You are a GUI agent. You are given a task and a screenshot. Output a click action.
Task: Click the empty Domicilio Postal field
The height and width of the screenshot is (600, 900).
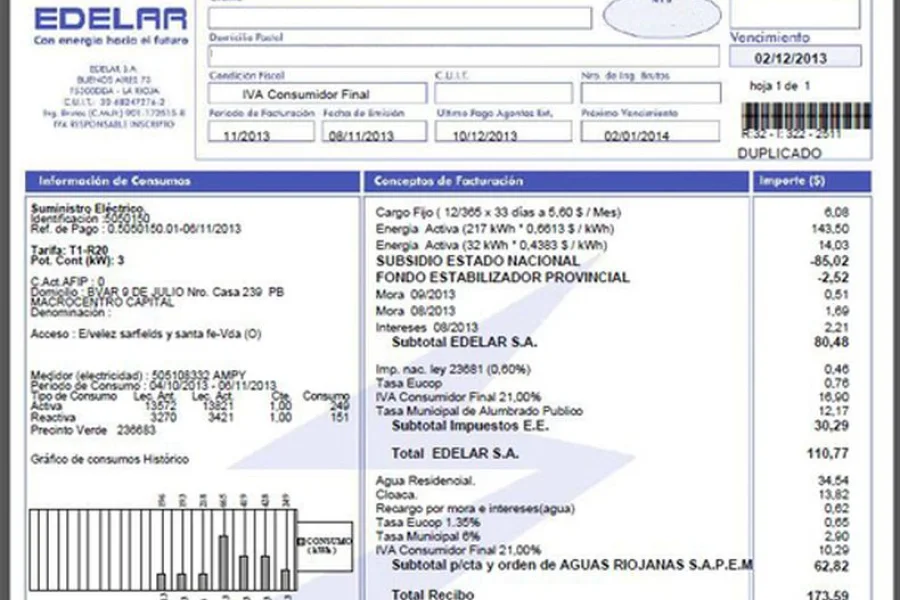pos(464,56)
